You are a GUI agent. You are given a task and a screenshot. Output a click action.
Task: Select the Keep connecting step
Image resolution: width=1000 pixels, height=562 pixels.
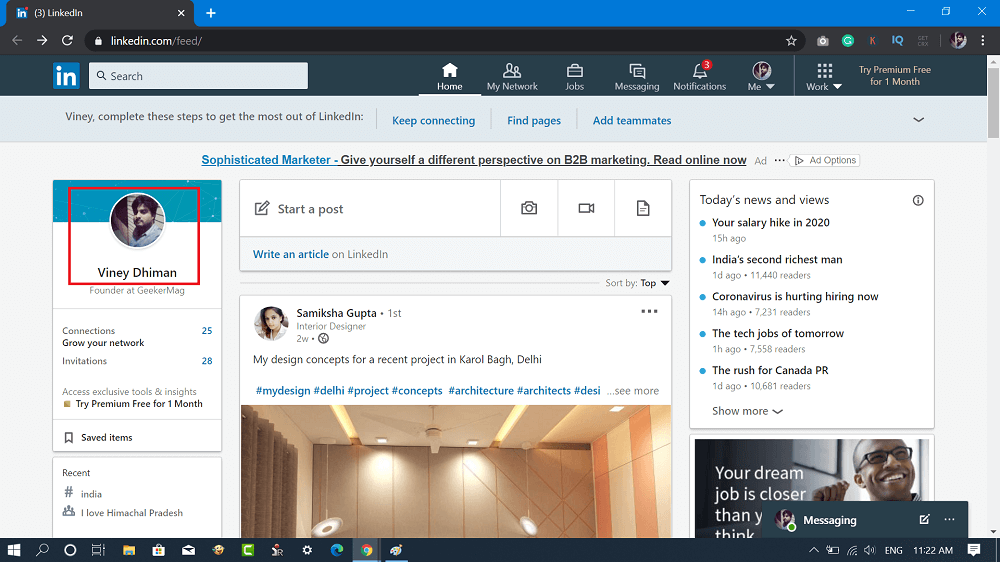point(433,121)
